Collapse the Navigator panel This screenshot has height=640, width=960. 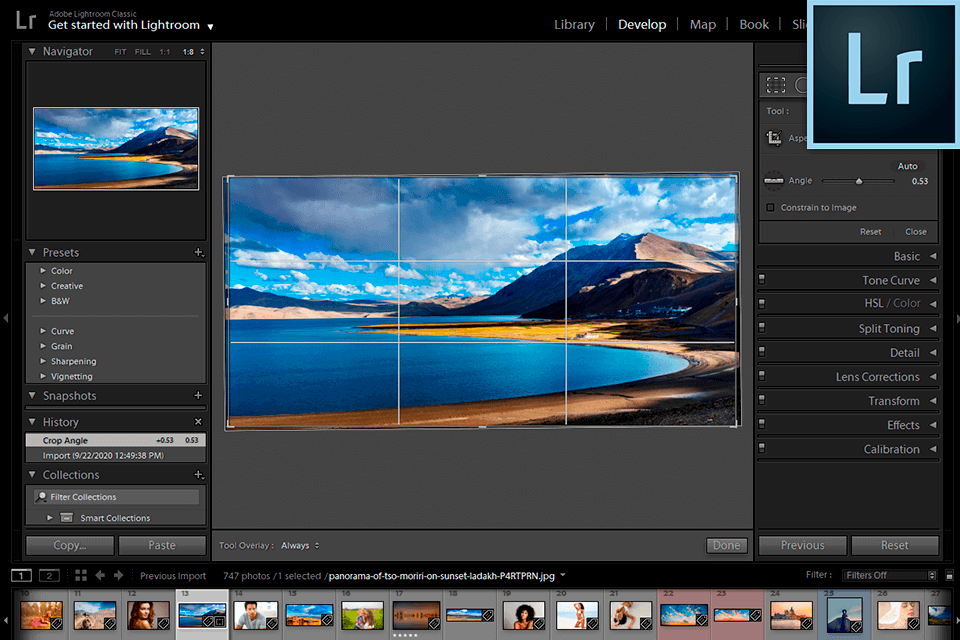32,51
